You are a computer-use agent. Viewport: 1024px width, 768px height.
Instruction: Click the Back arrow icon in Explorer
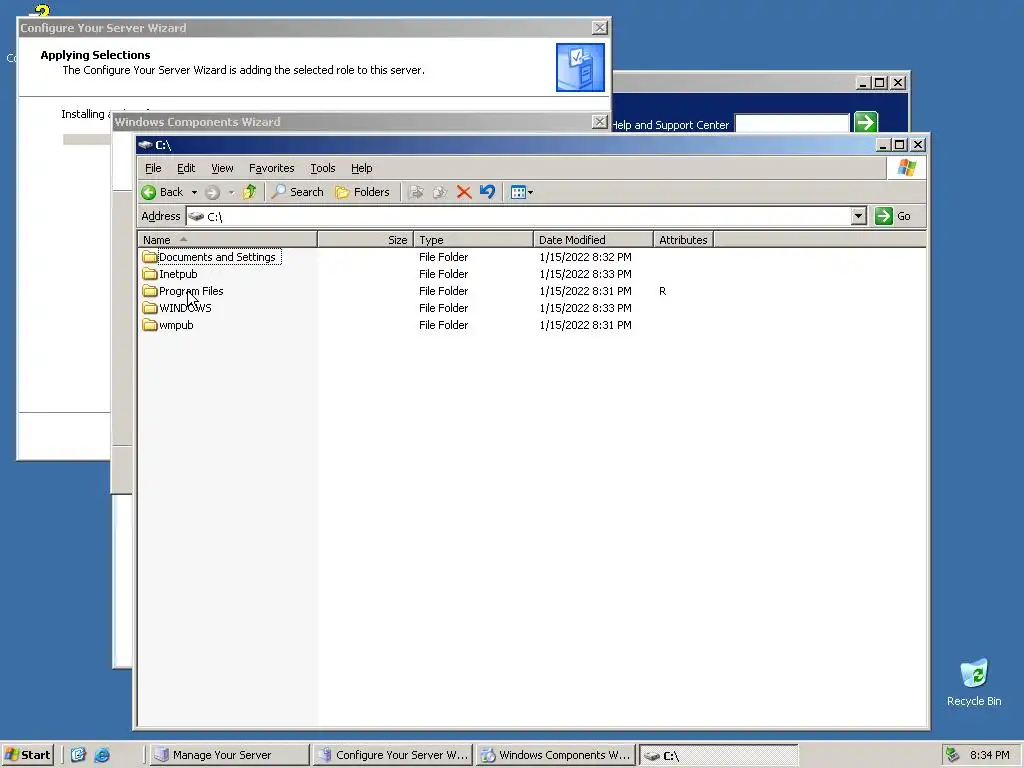[x=149, y=192]
